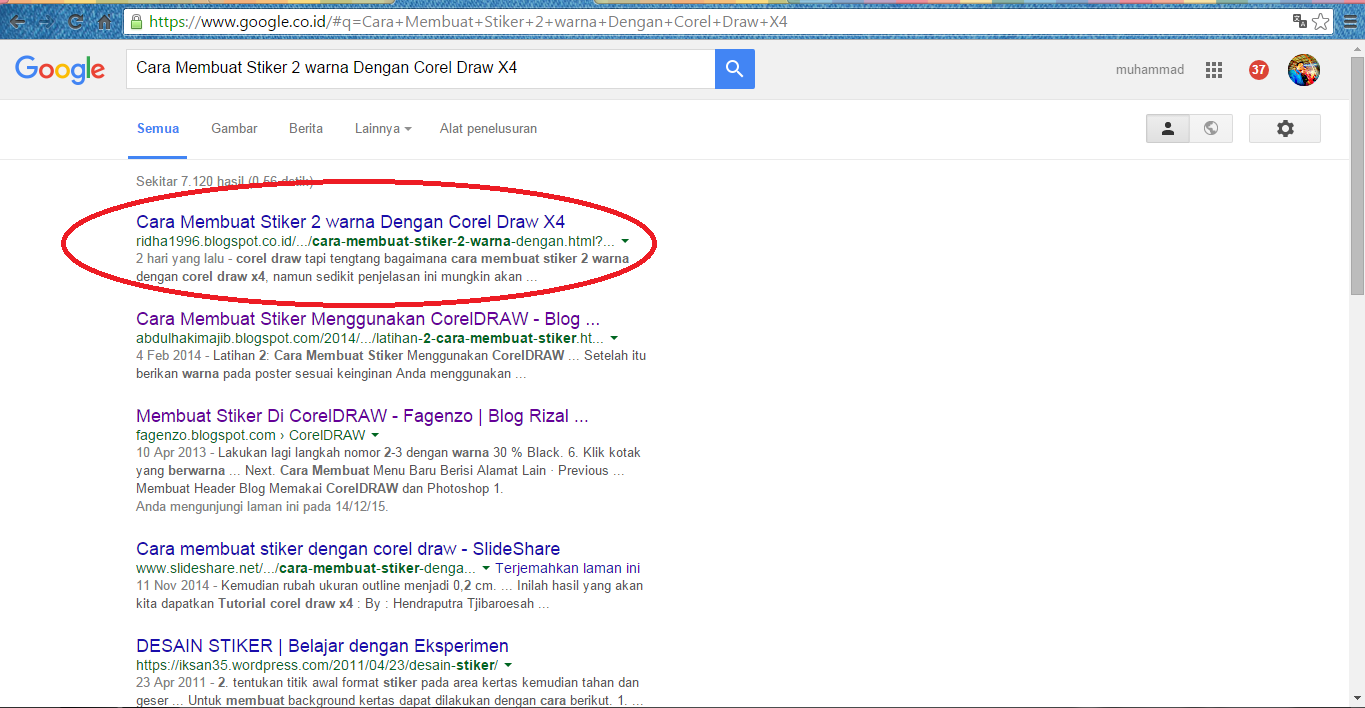This screenshot has width=1365, height=708.
Task: Open result Cara membuat stiker dengan corel draw - SlideShare
Action: pos(348,549)
